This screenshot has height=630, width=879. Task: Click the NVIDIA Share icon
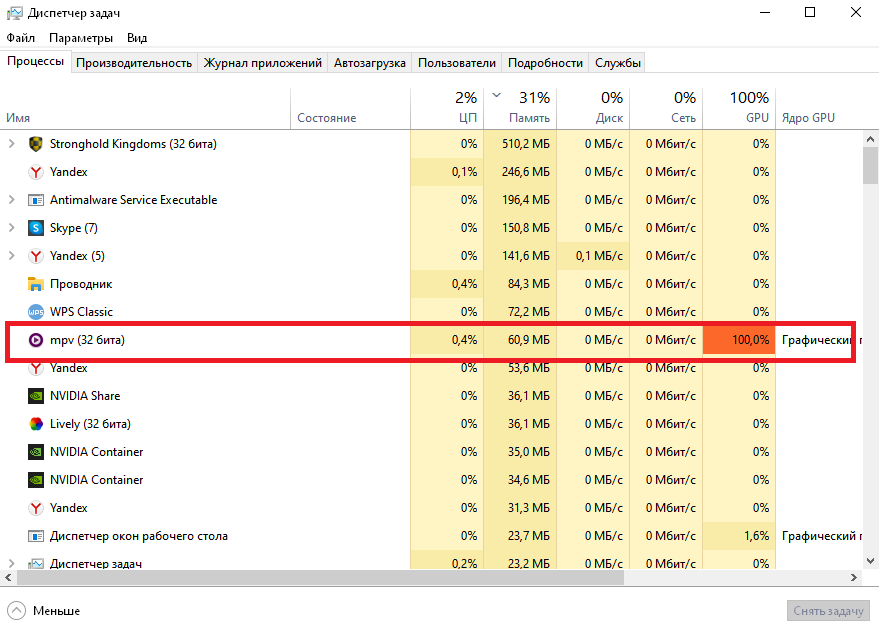tap(36, 396)
